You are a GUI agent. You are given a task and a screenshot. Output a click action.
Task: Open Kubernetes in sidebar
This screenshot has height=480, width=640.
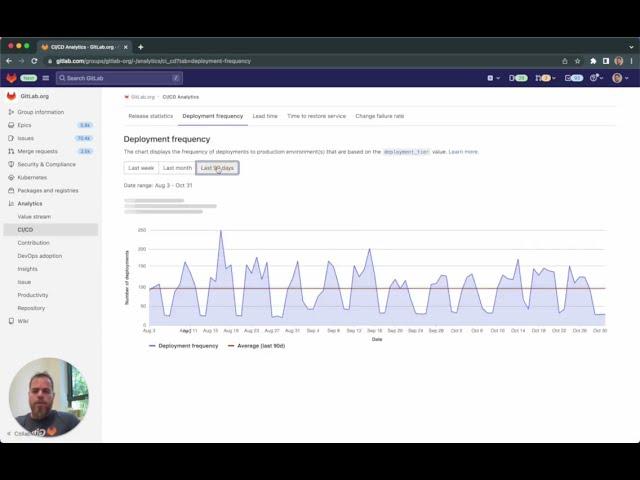coord(32,177)
